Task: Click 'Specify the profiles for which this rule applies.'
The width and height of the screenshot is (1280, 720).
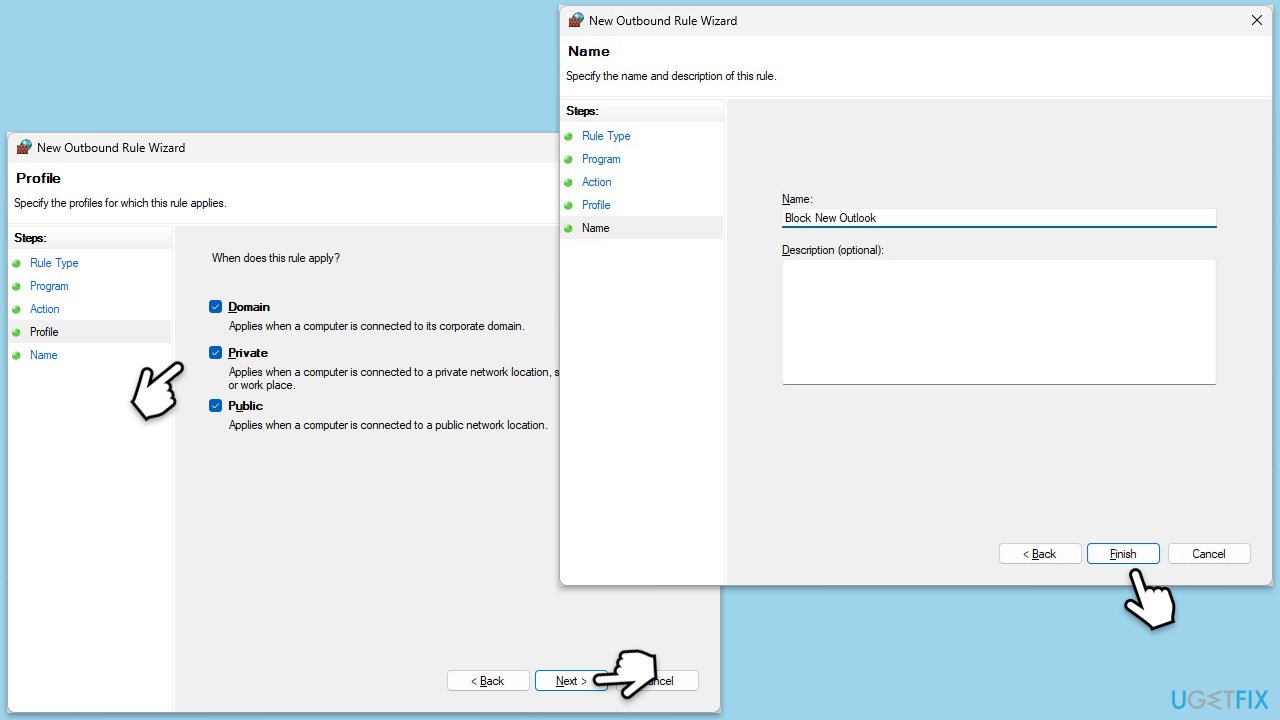Action: point(120,203)
